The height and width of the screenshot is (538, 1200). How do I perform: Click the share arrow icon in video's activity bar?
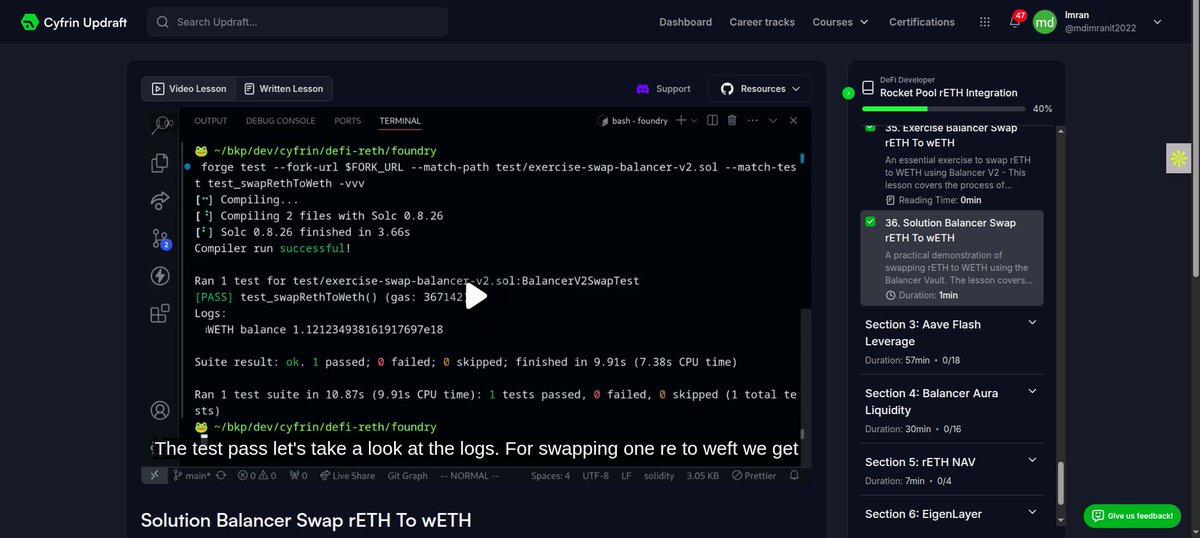[160, 201]
